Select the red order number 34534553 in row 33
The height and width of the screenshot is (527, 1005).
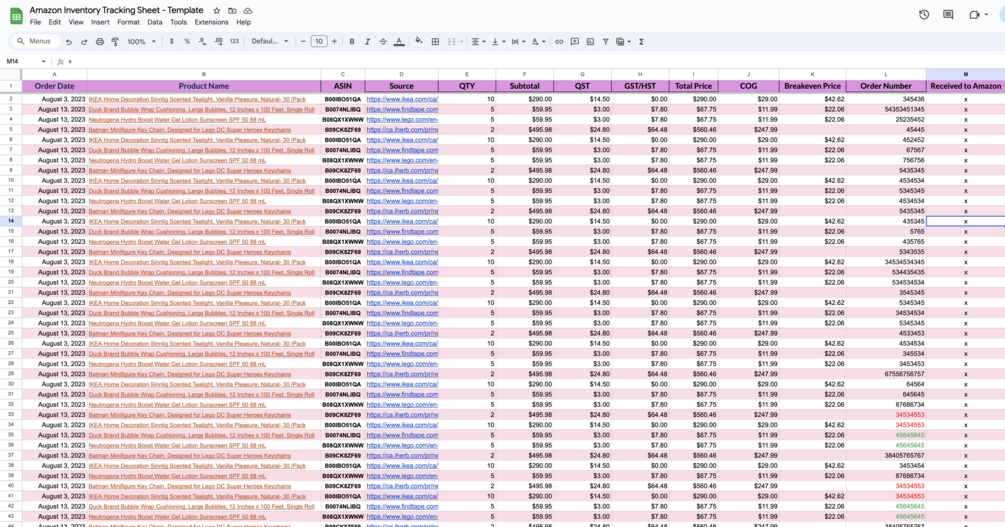[x=909, y=415]
